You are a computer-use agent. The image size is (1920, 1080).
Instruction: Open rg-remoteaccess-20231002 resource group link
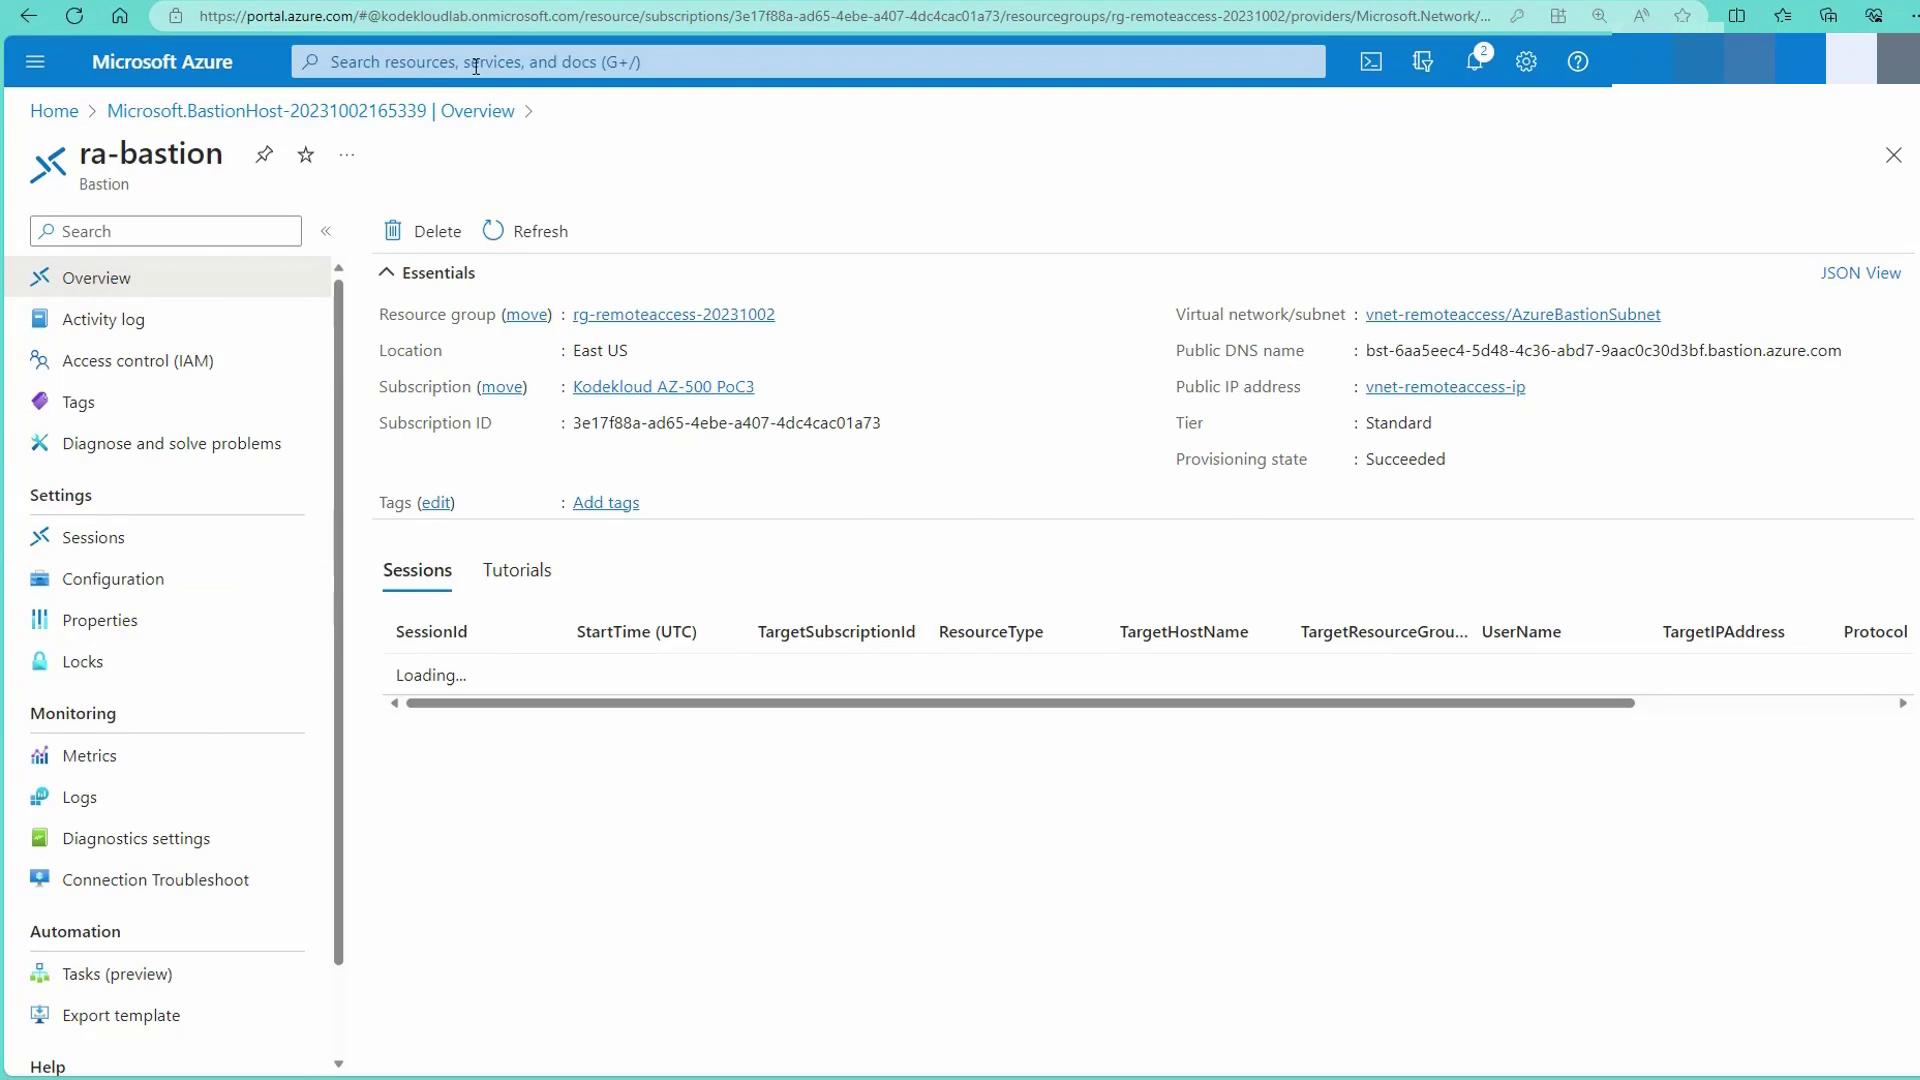point(673,314)
